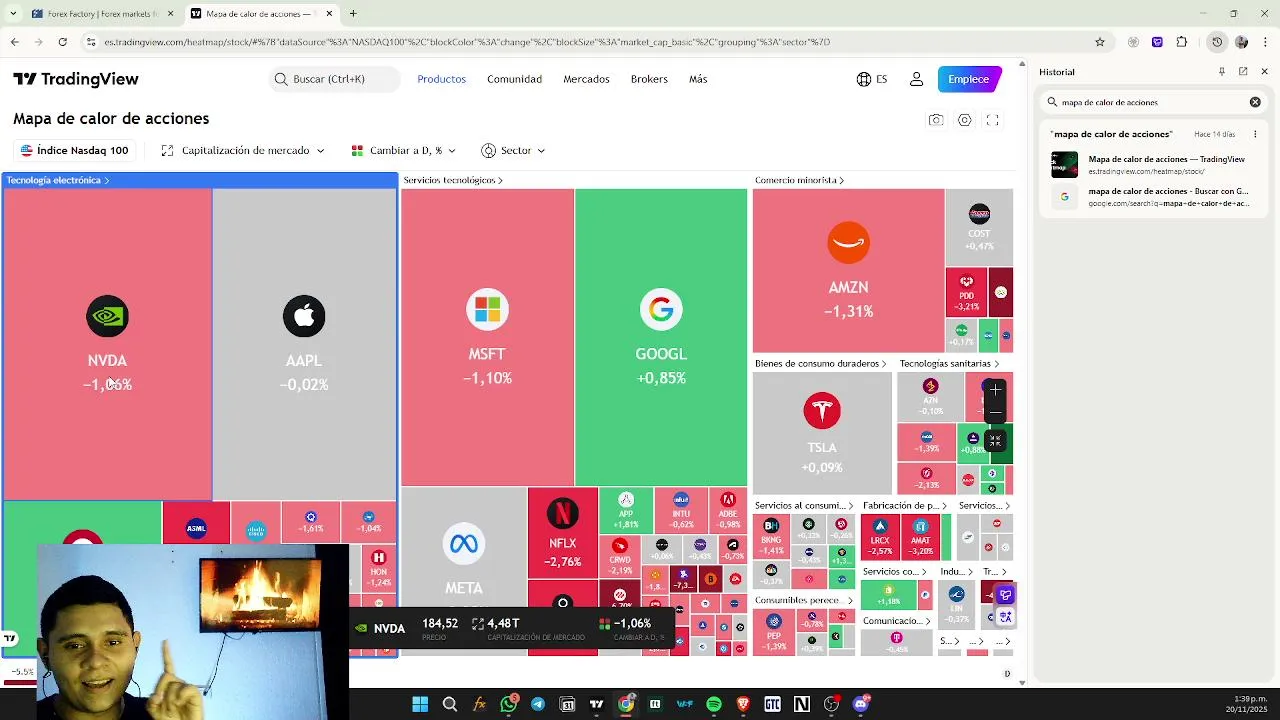Open the Chrome three-dot menu
The width and height of the screenshot is (1280, 720).
(x=1265, y=42)
